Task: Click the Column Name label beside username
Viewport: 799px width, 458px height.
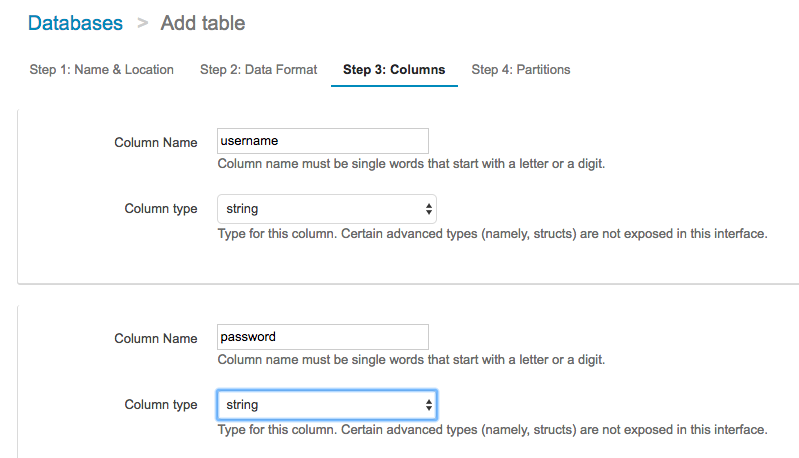Action: (155, 143)
